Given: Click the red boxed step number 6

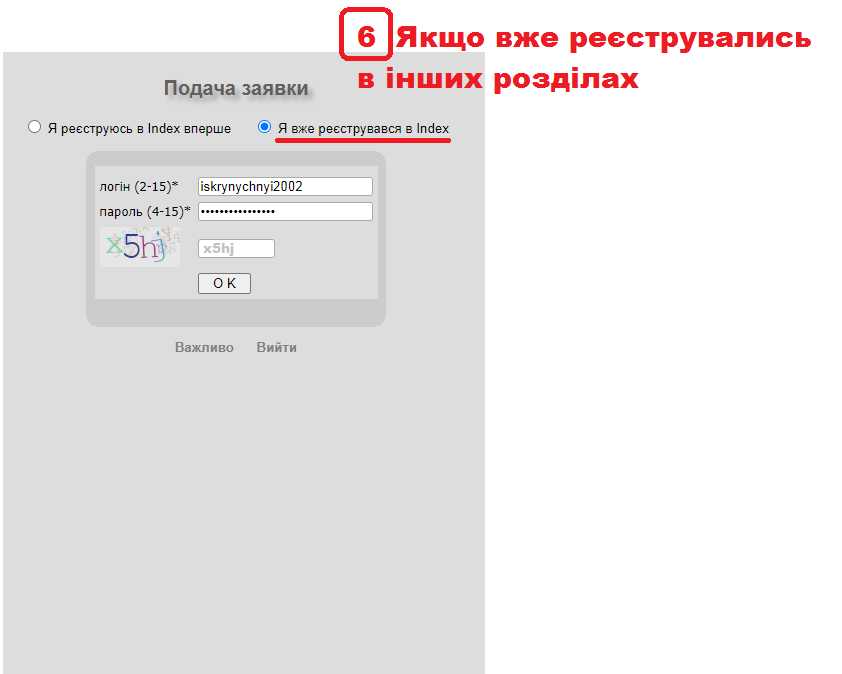Looking at the screenshot, I should coord(366,38).
